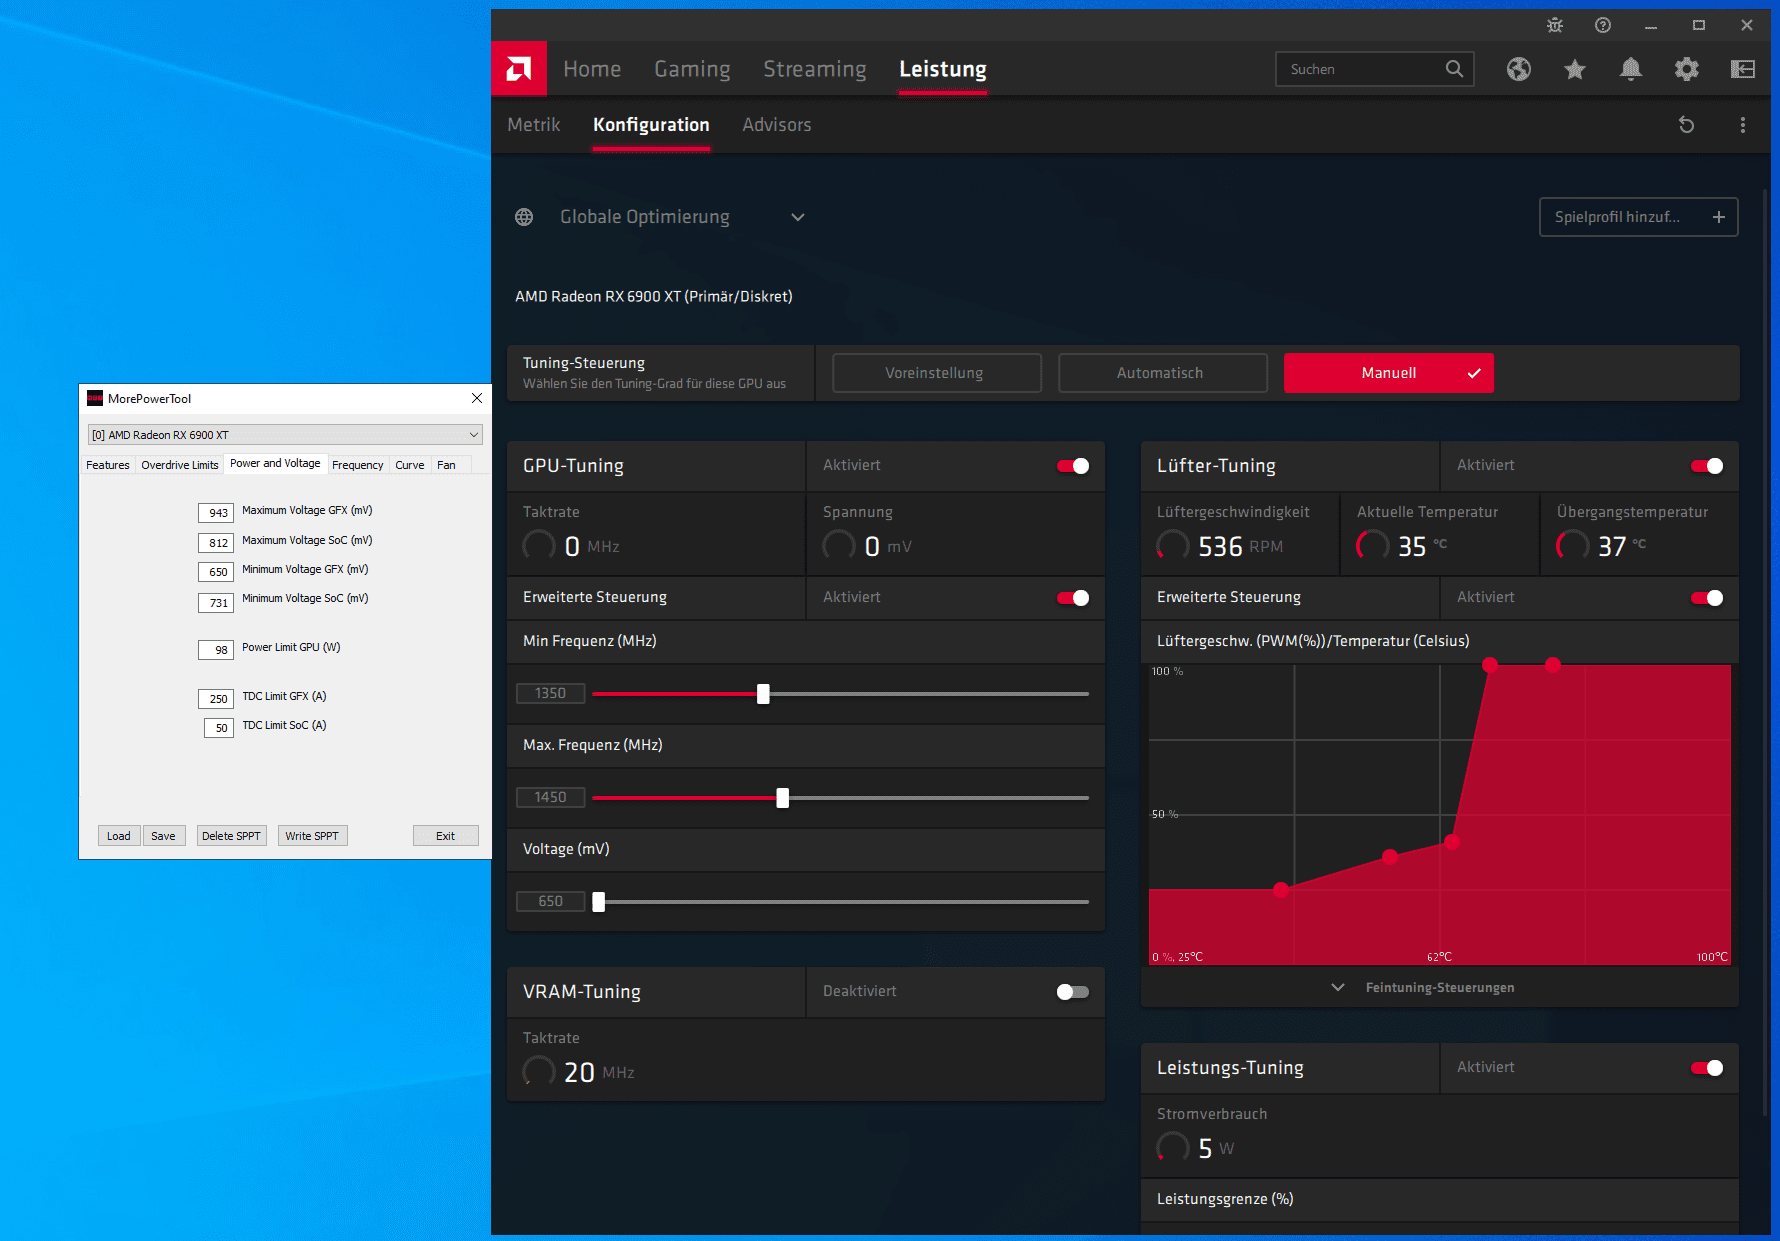Click TDC Limit SoC field 50
Image resolution: width=1780 pixels, height=1241 pixels.
219,728
